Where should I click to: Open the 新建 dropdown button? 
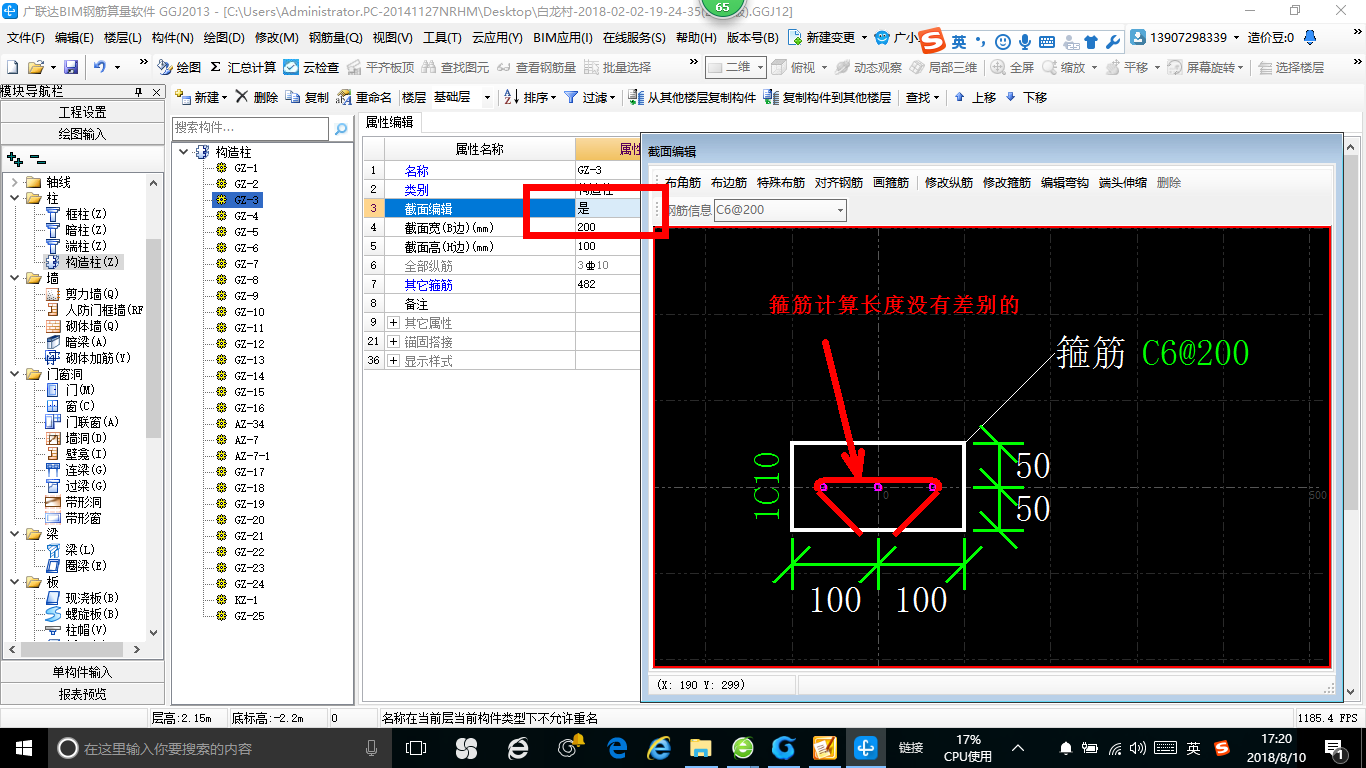203,97
